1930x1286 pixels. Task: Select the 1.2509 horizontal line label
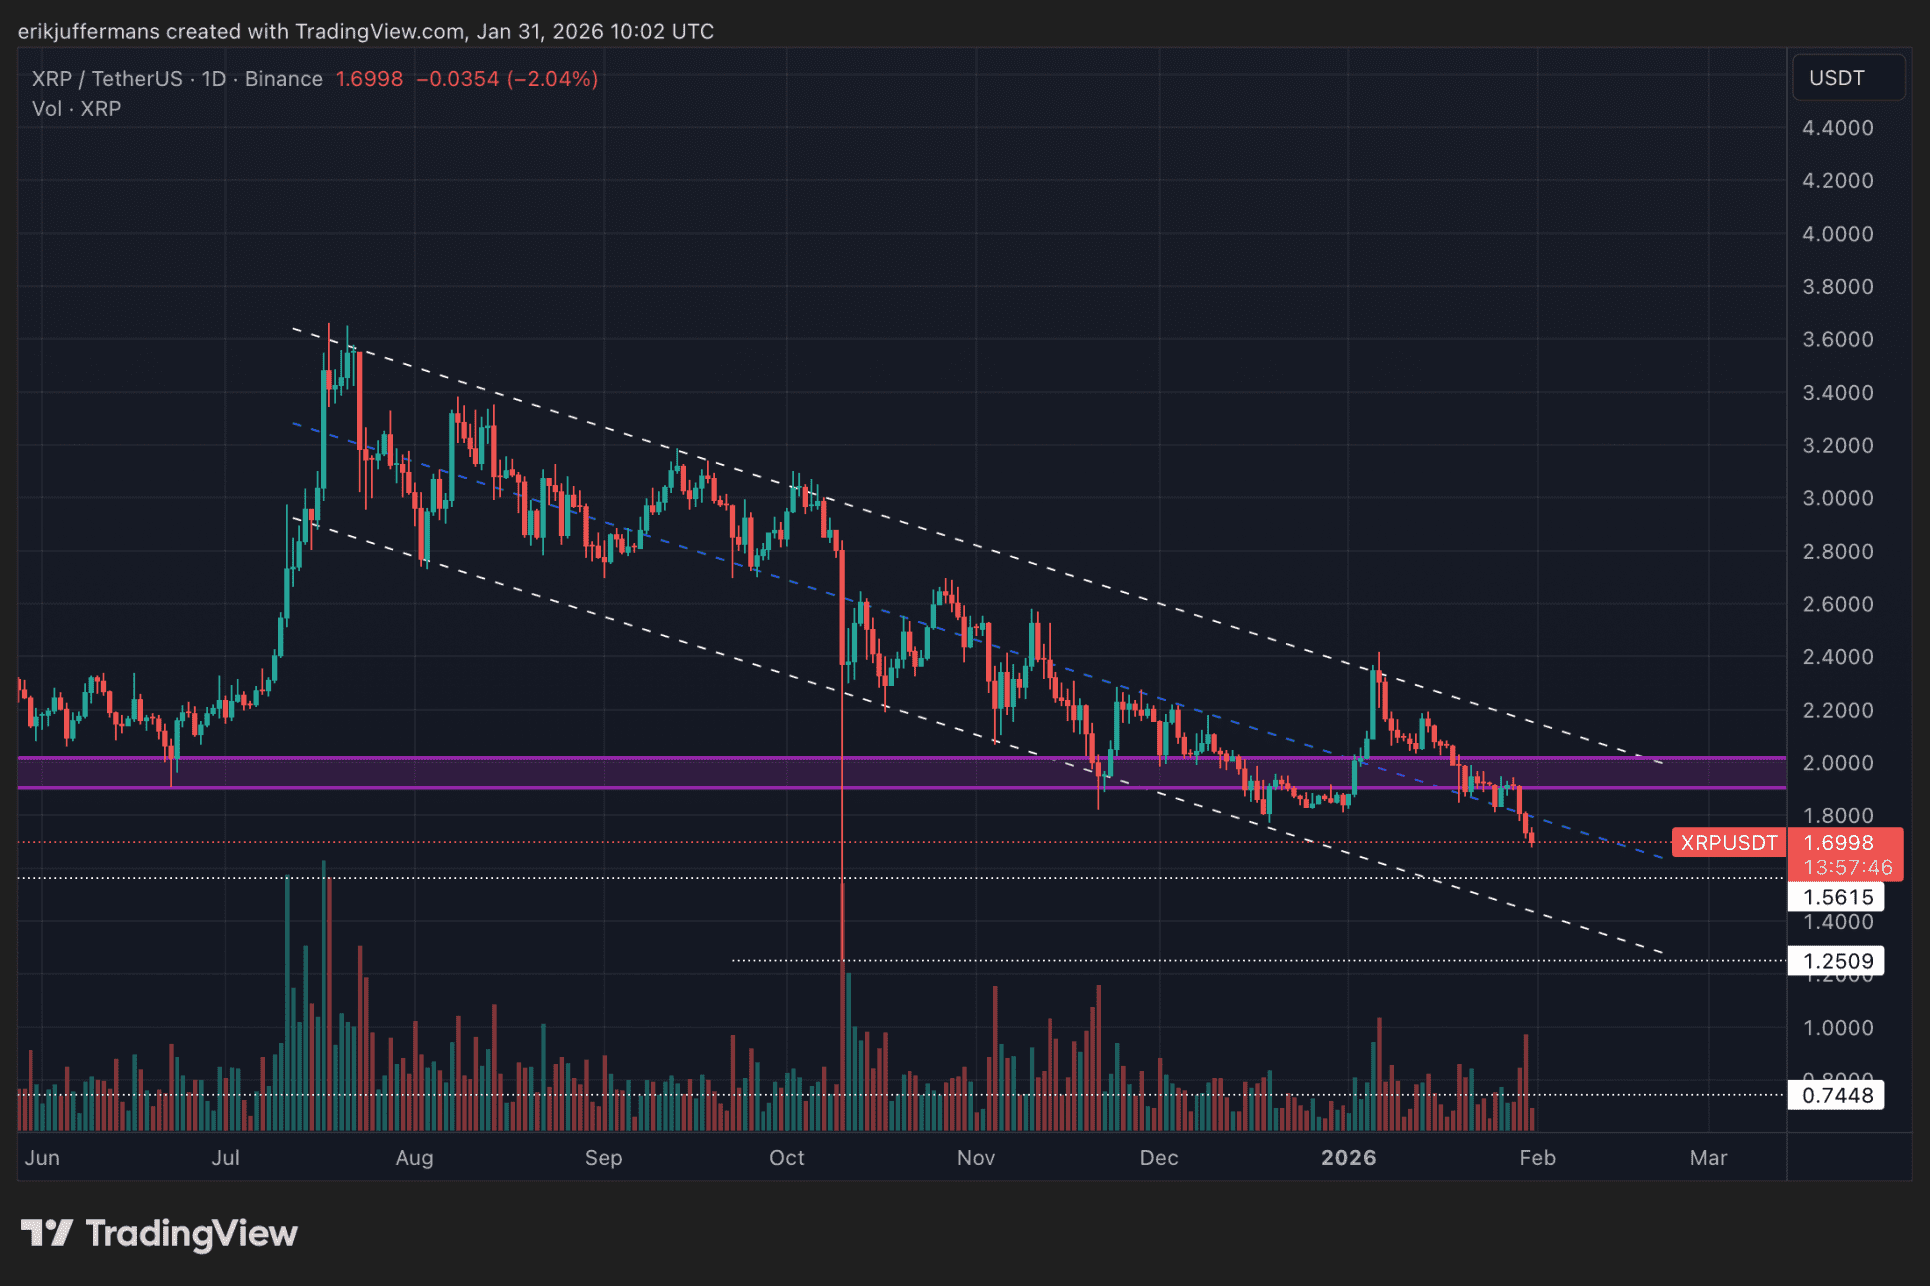coord(1836,961)
